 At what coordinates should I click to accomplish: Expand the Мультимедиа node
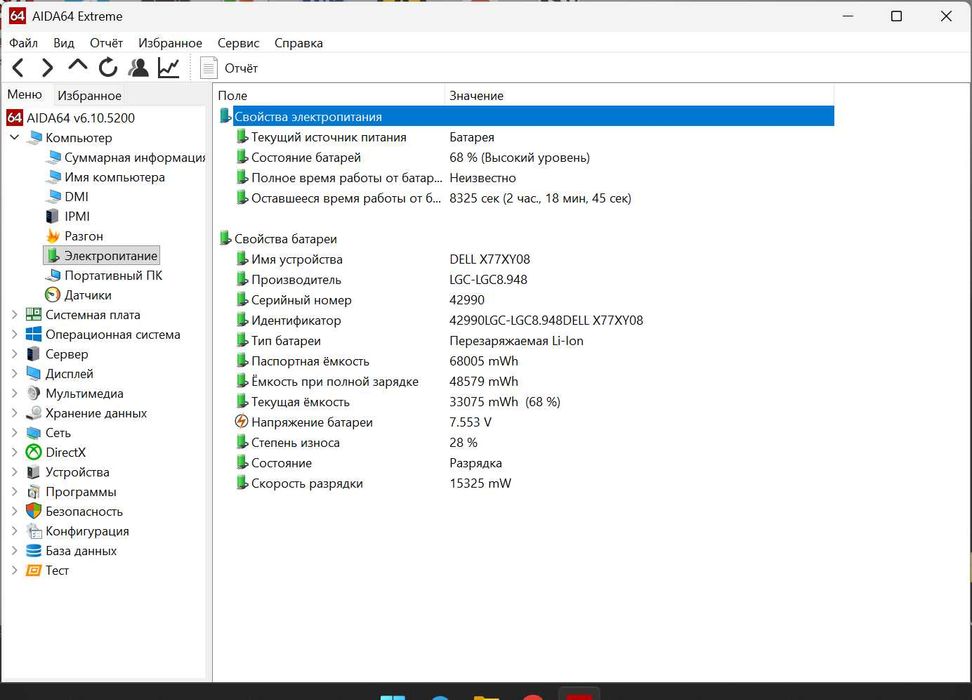[x=14, y=394]
